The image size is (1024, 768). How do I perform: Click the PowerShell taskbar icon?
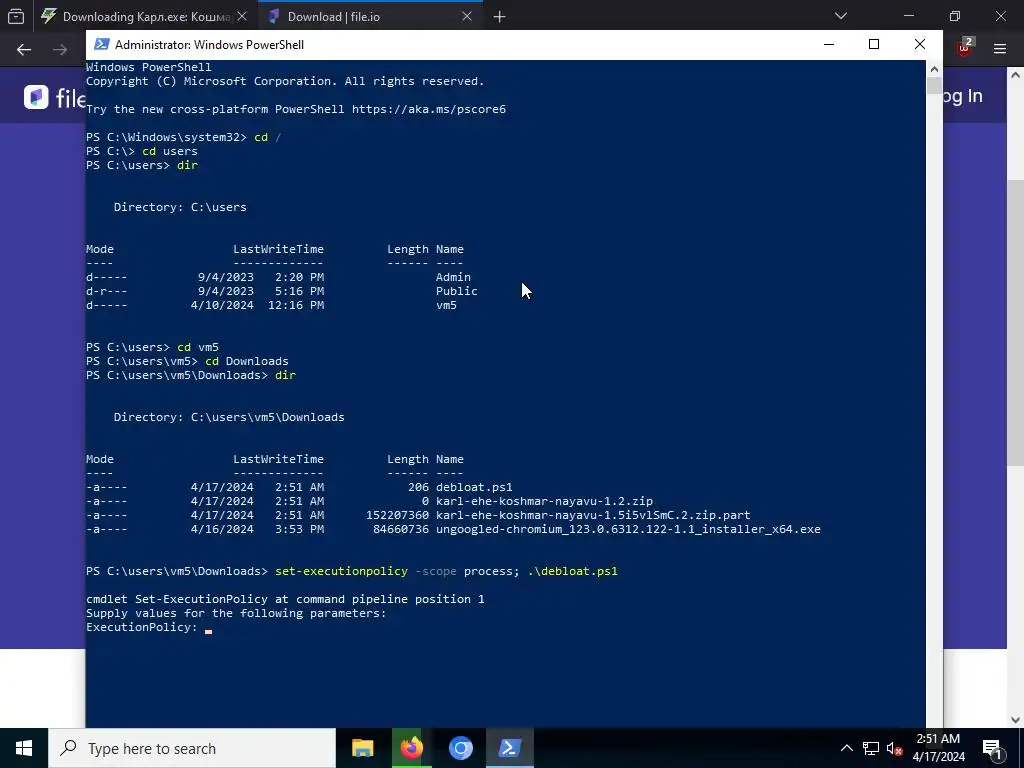[509, 748]
